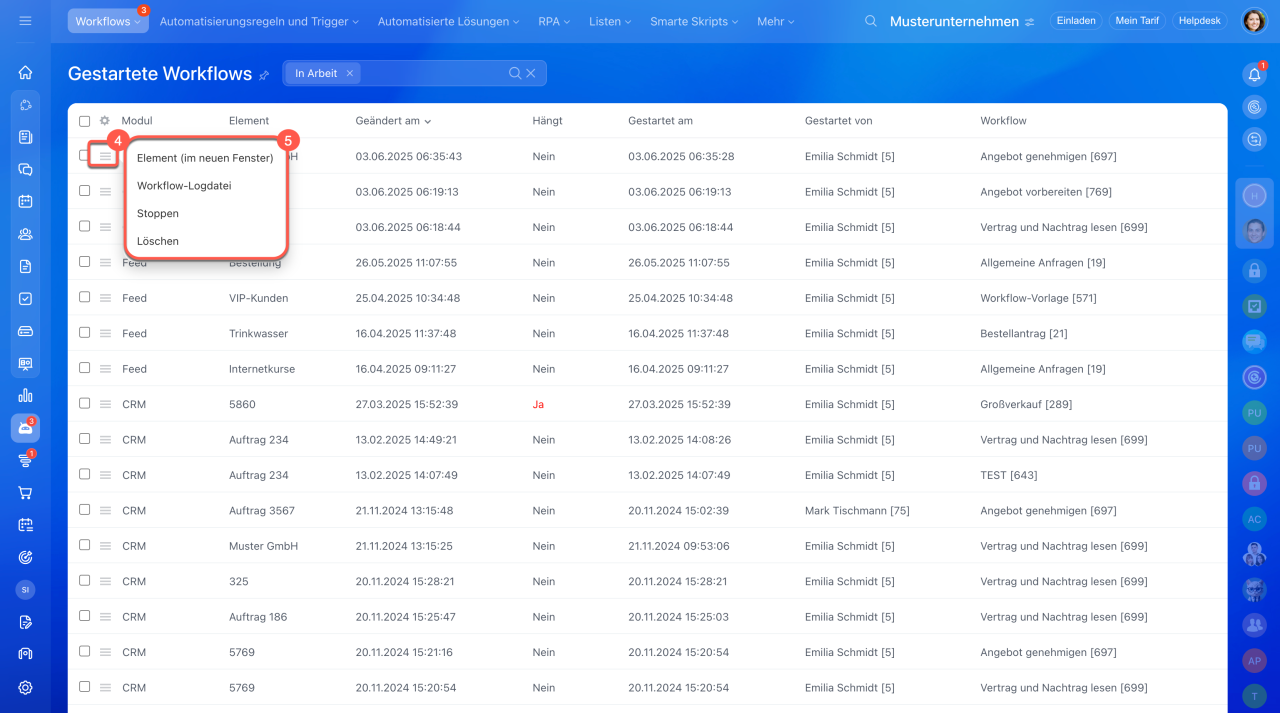Open row actions menu for VIP-Kunden
Viewport: 1280px width, 713px height.
tap(105, 298)
